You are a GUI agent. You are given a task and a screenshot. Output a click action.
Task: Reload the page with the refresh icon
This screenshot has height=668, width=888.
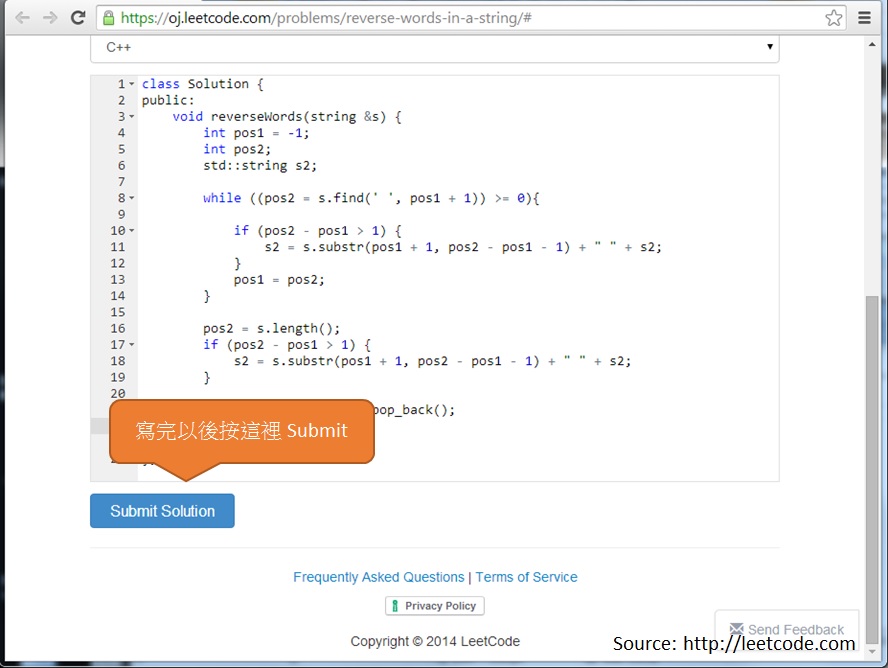pyautogui.click(x=76, y=17)
